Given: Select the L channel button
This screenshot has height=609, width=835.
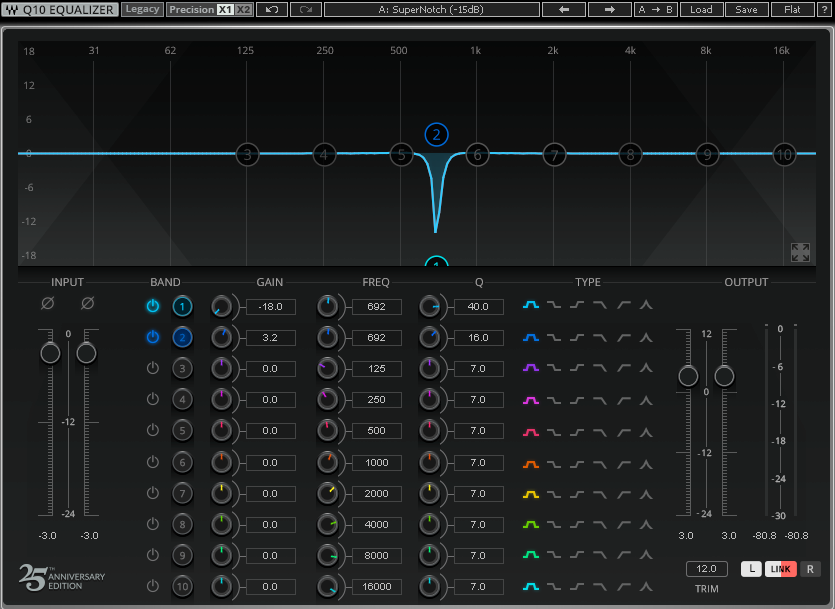Looking at the screenshot, I should [751, 569].
